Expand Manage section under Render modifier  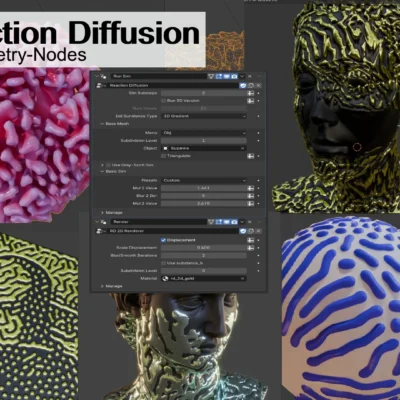point(102,286)
